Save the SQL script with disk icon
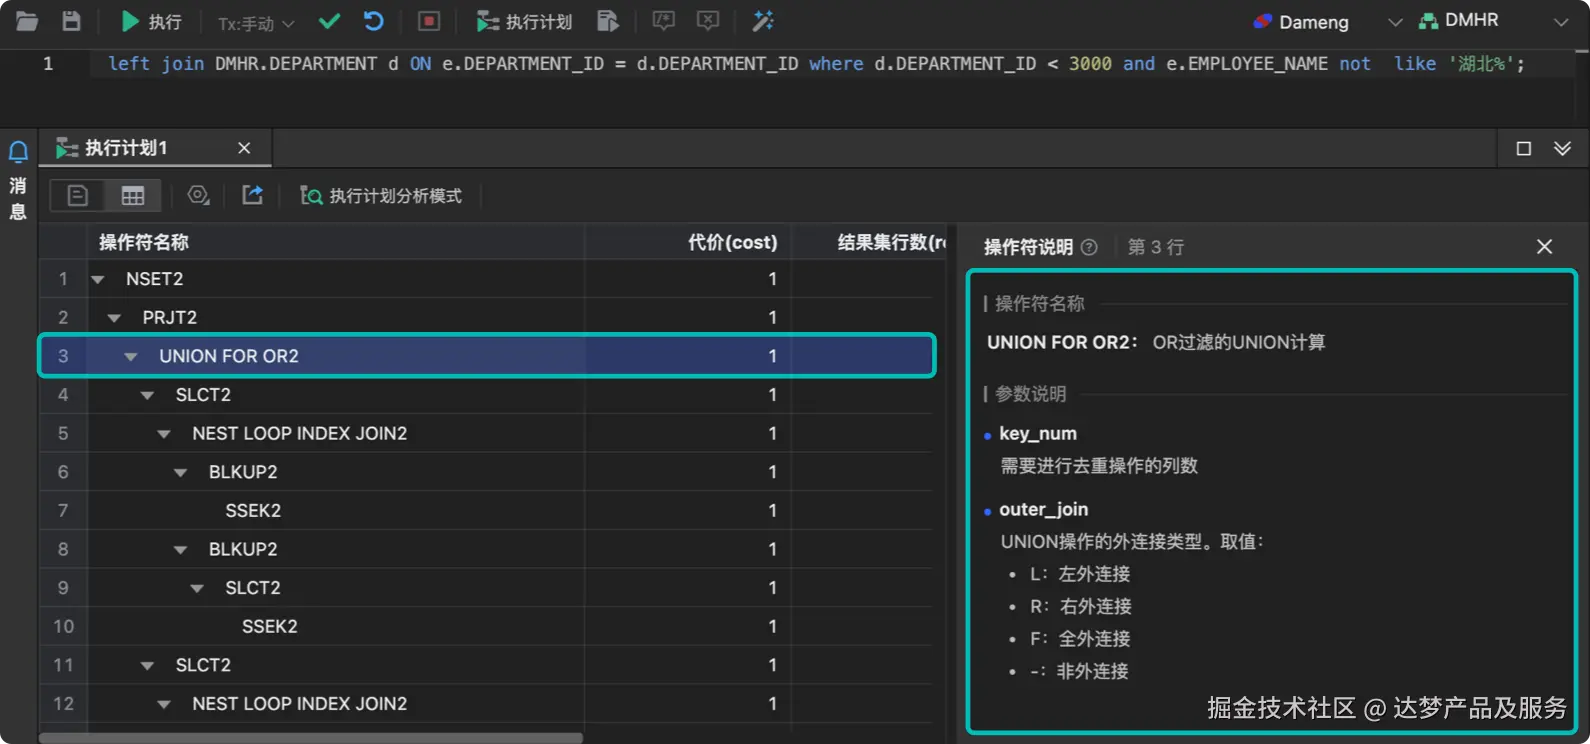Viewport: 1590px width, 744px height. tap(71, 21)
